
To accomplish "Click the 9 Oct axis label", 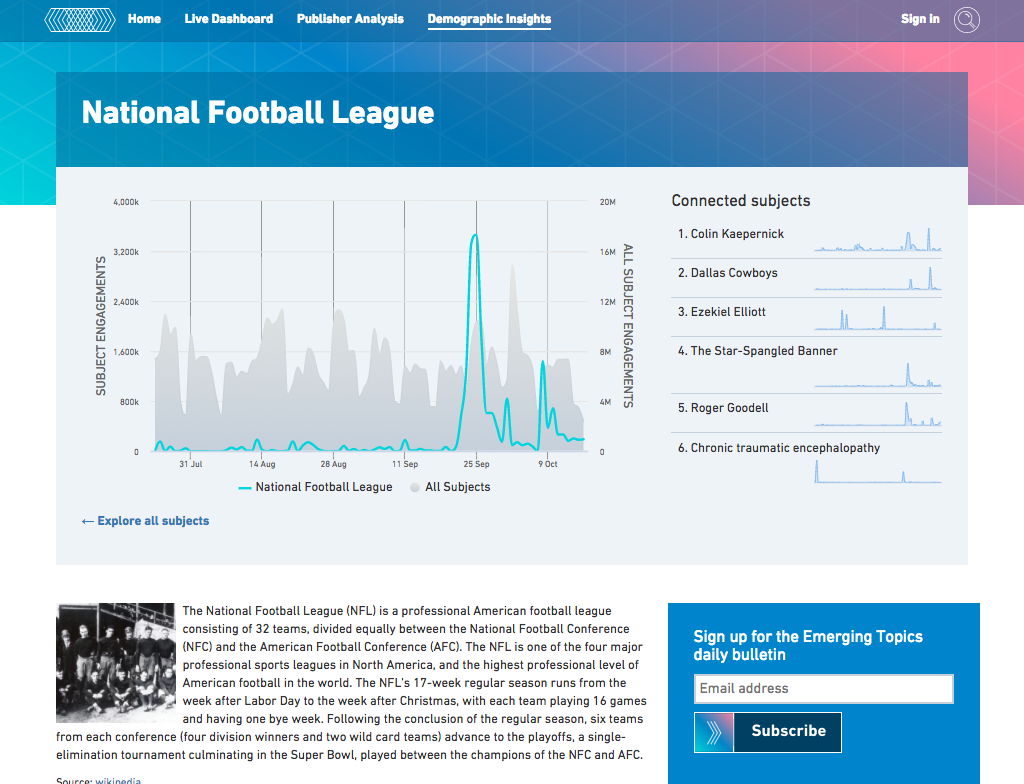I will (x=547, y=465).
